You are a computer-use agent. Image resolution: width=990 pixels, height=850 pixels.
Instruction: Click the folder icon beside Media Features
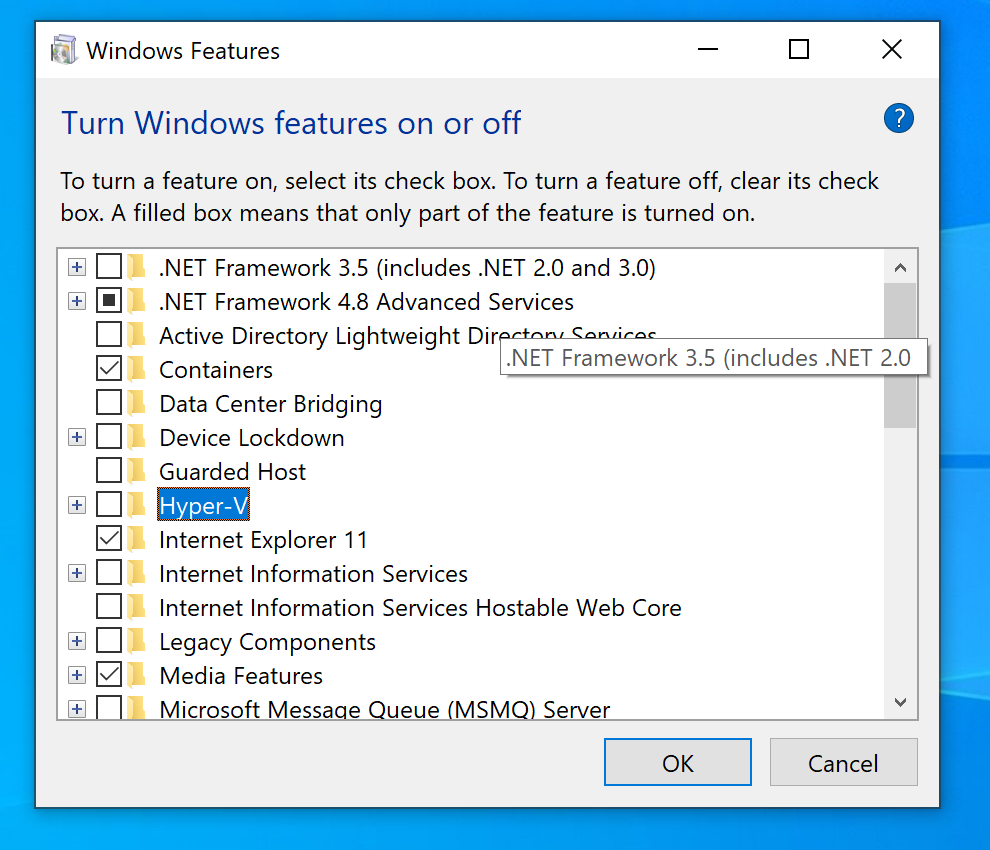pyautogui.click(x=137, y=675)
